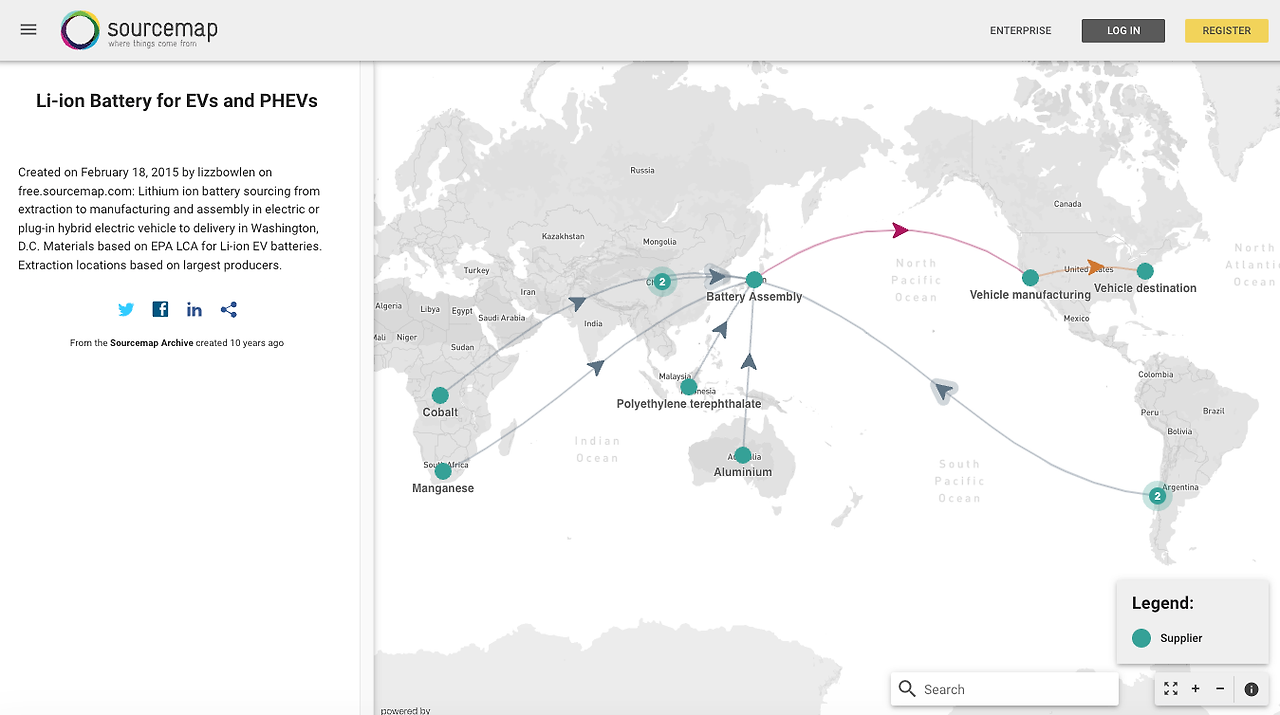Viewport: 1280px width, 715px height.
Task: Open the map info icon
Action: 1251,689
